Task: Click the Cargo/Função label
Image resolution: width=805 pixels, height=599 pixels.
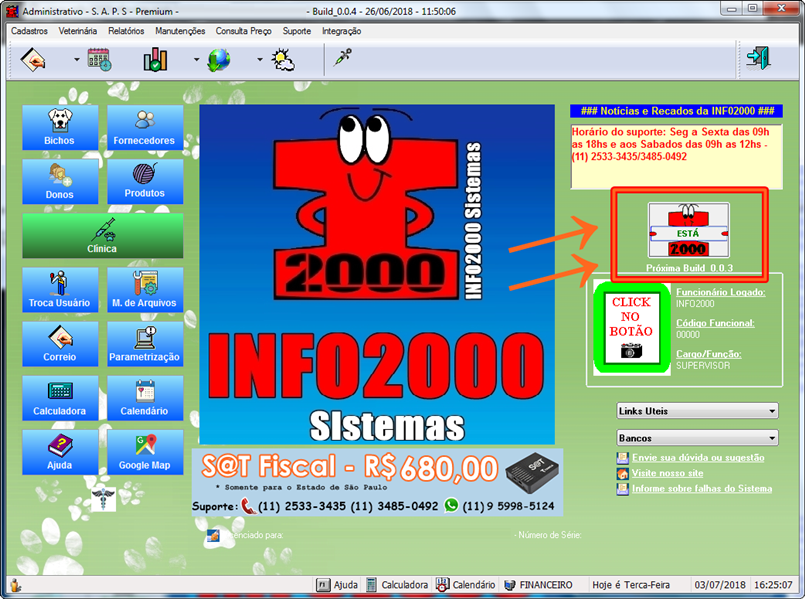Action: [x=708, y=354]
